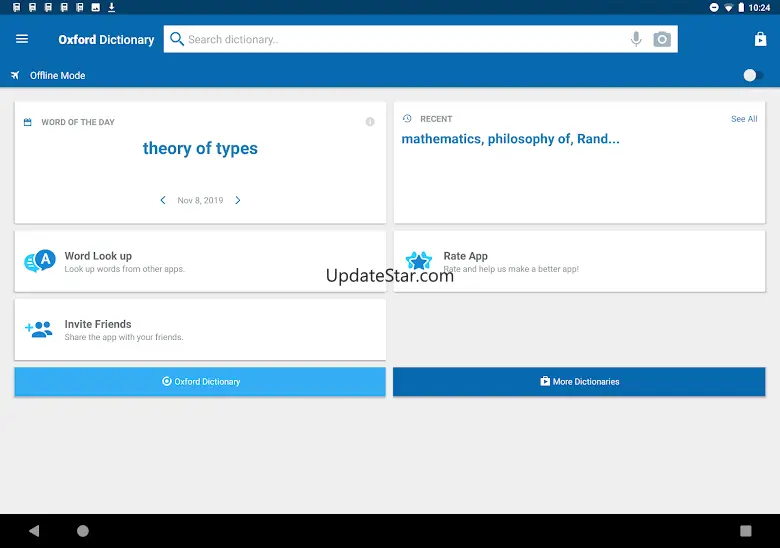Image resolution: width=780 pixels, height=548 pixels.
Task: Click the search magnifier icon
Action: click(x=177, y=39)
